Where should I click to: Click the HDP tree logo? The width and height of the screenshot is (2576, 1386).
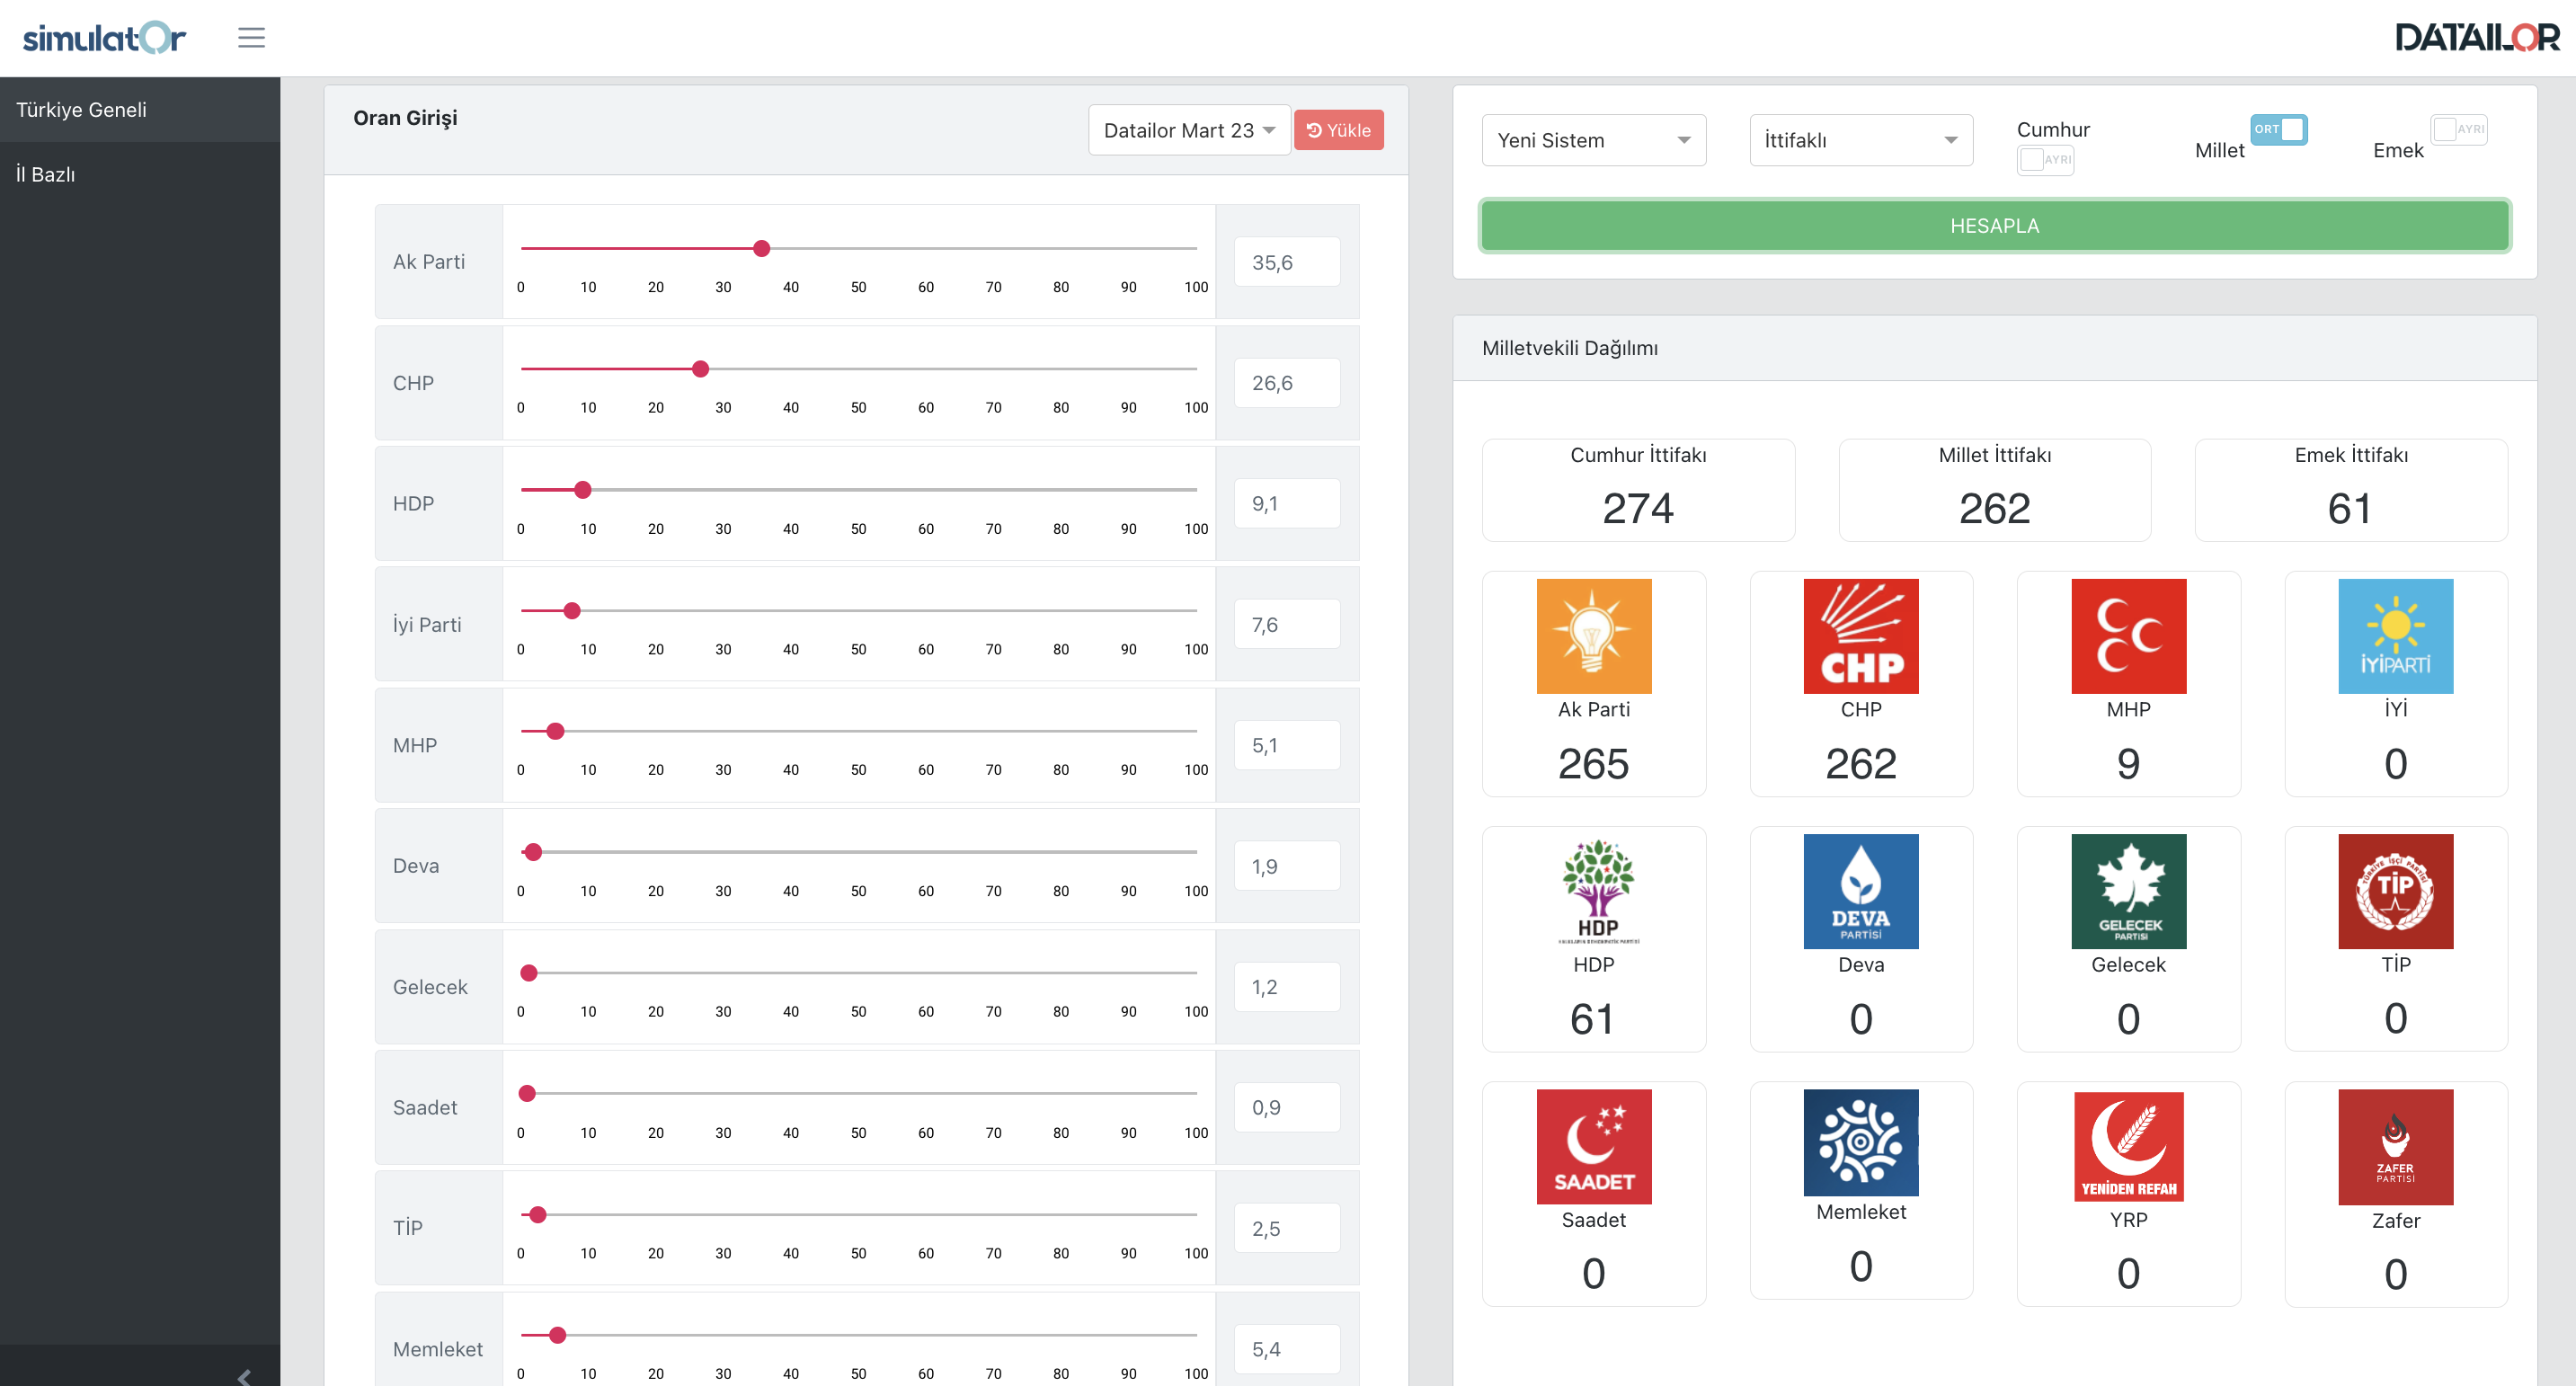1597,891
